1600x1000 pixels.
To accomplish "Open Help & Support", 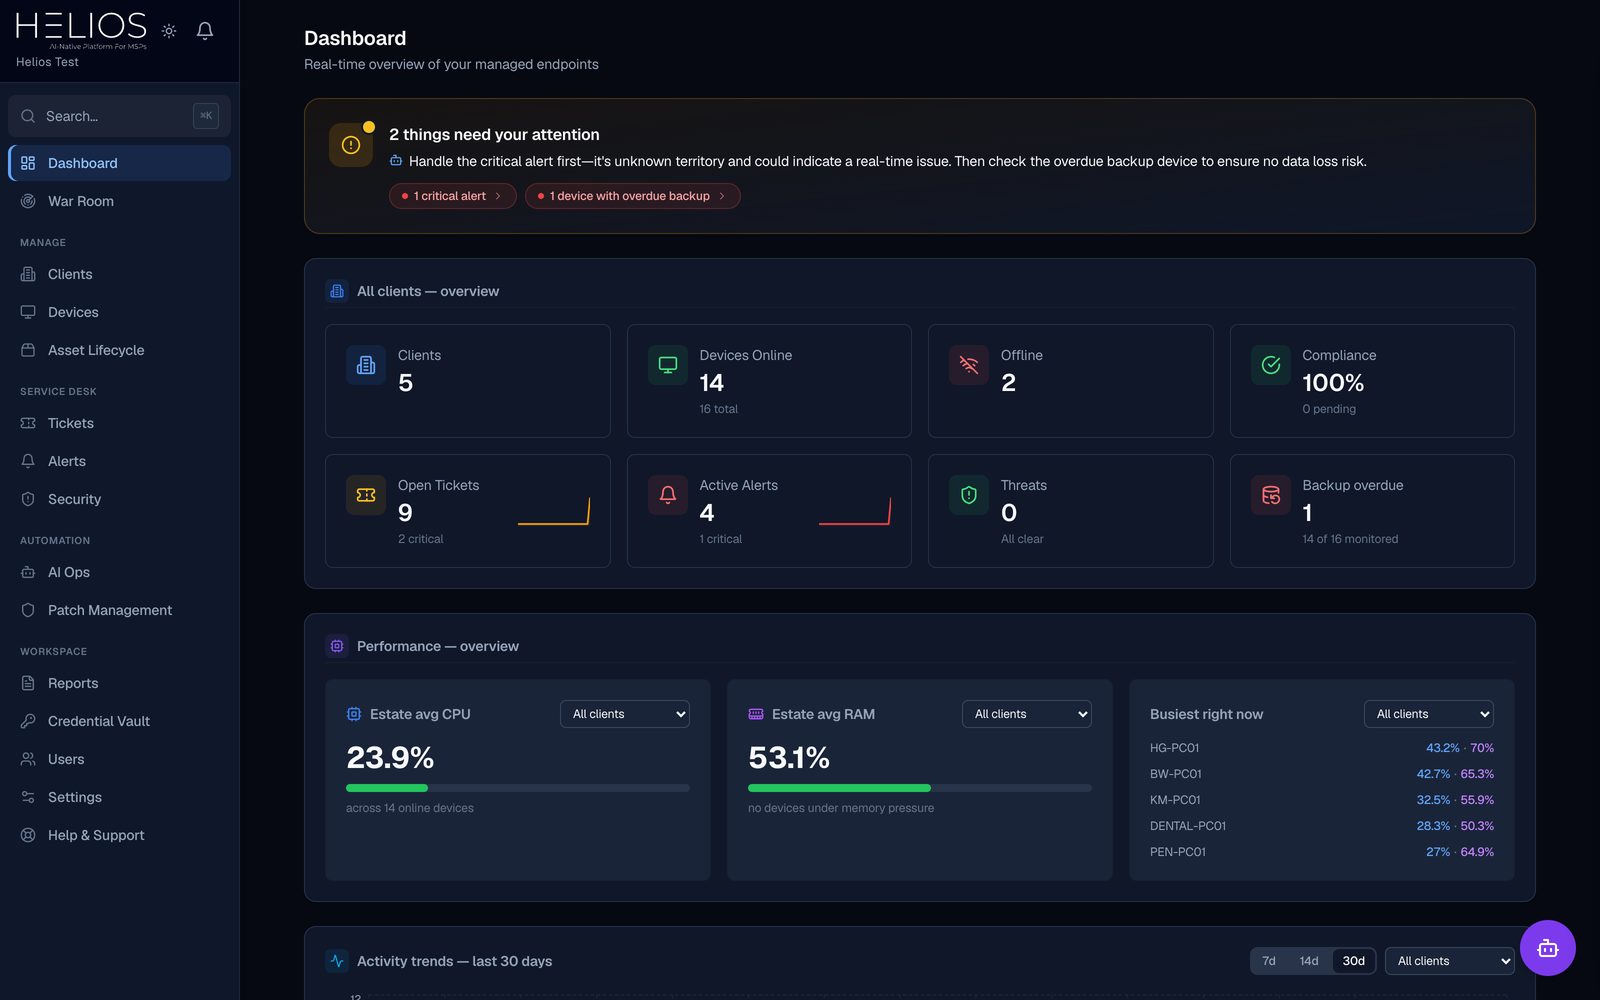I will click(x=119, y=835).
